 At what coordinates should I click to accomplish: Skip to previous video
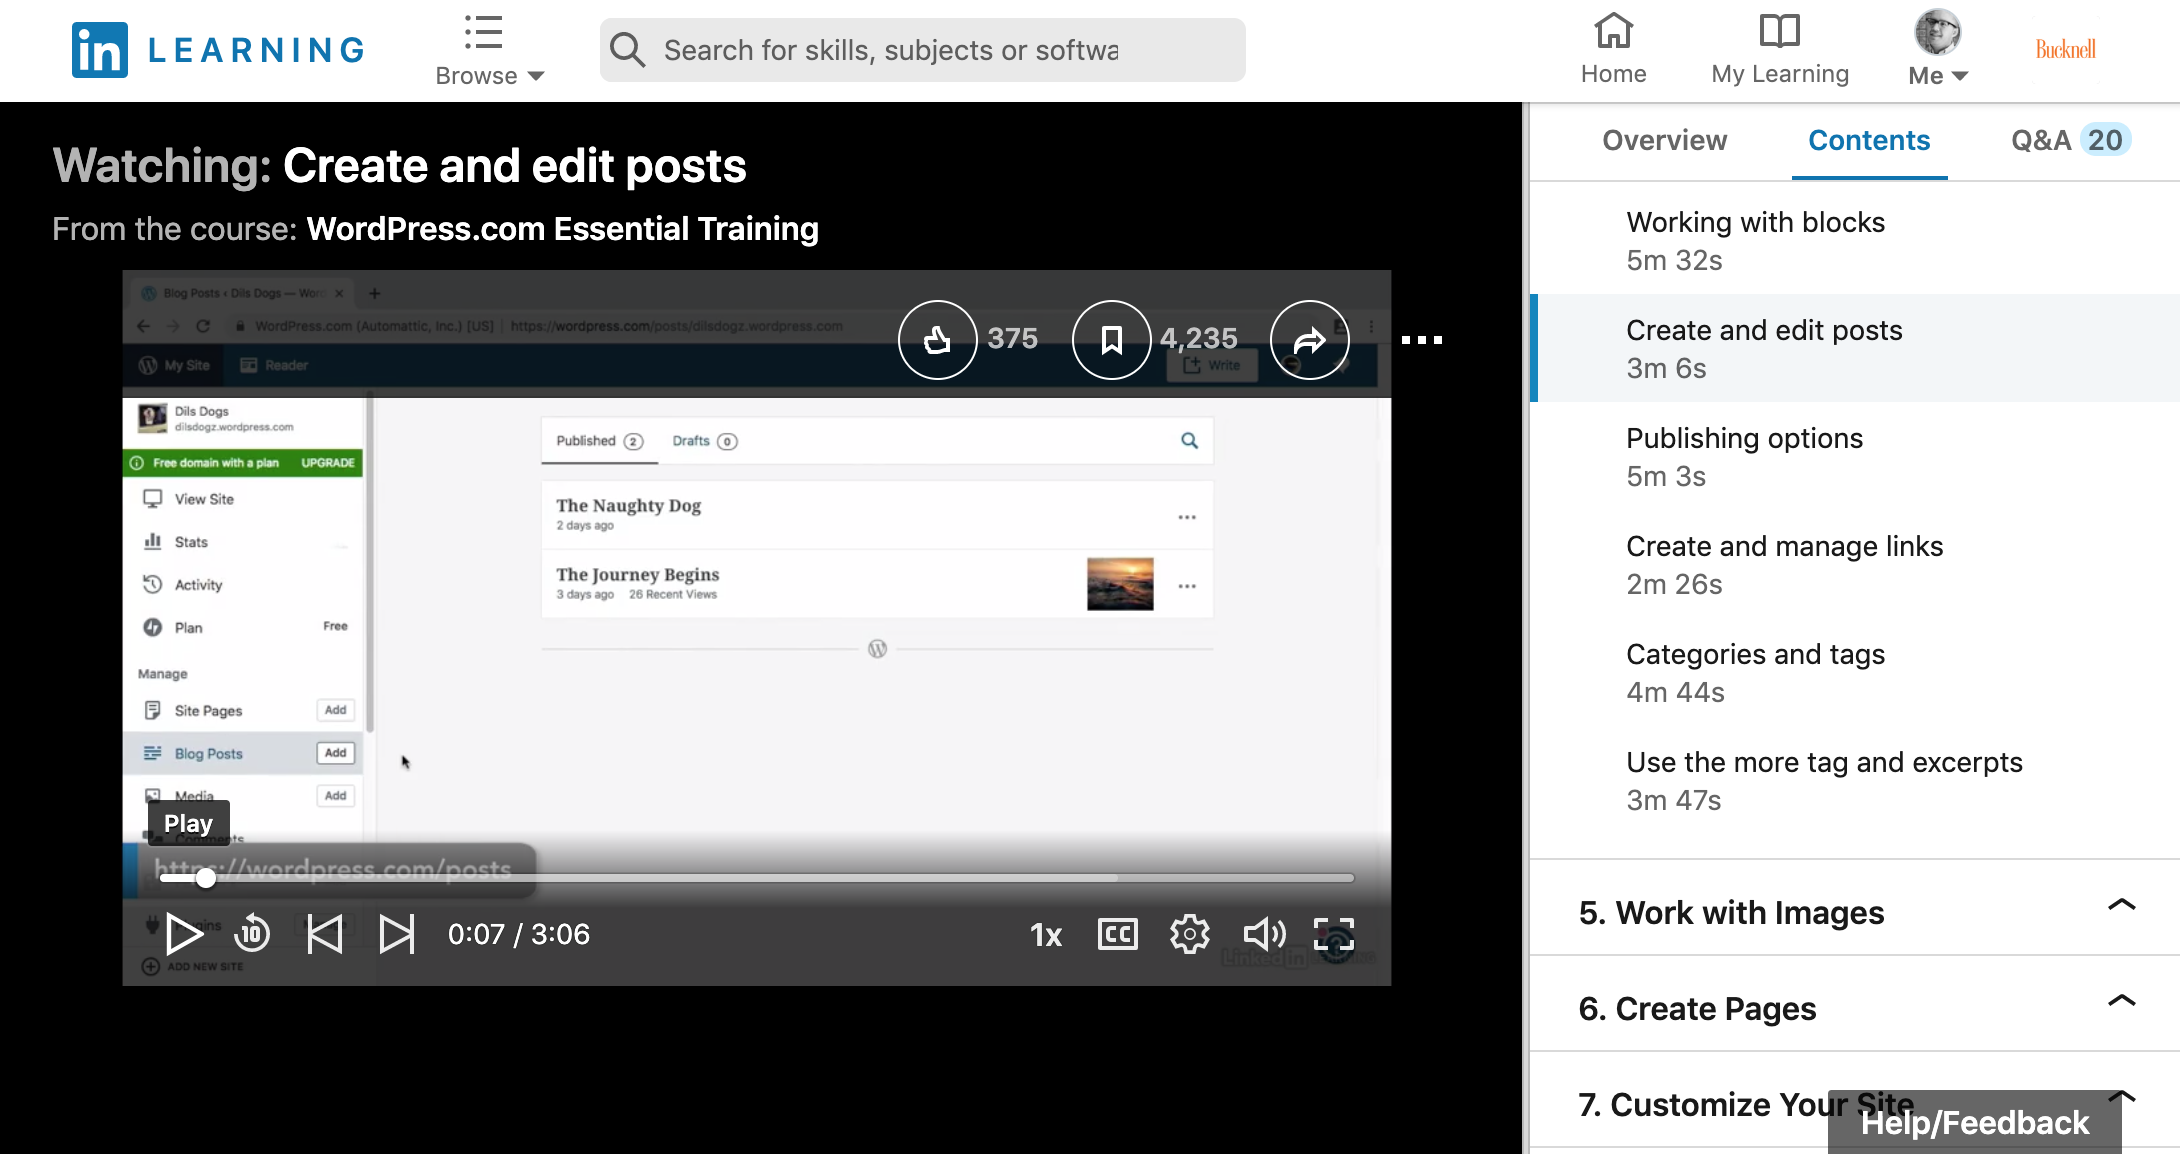click(x=325, y=934)
